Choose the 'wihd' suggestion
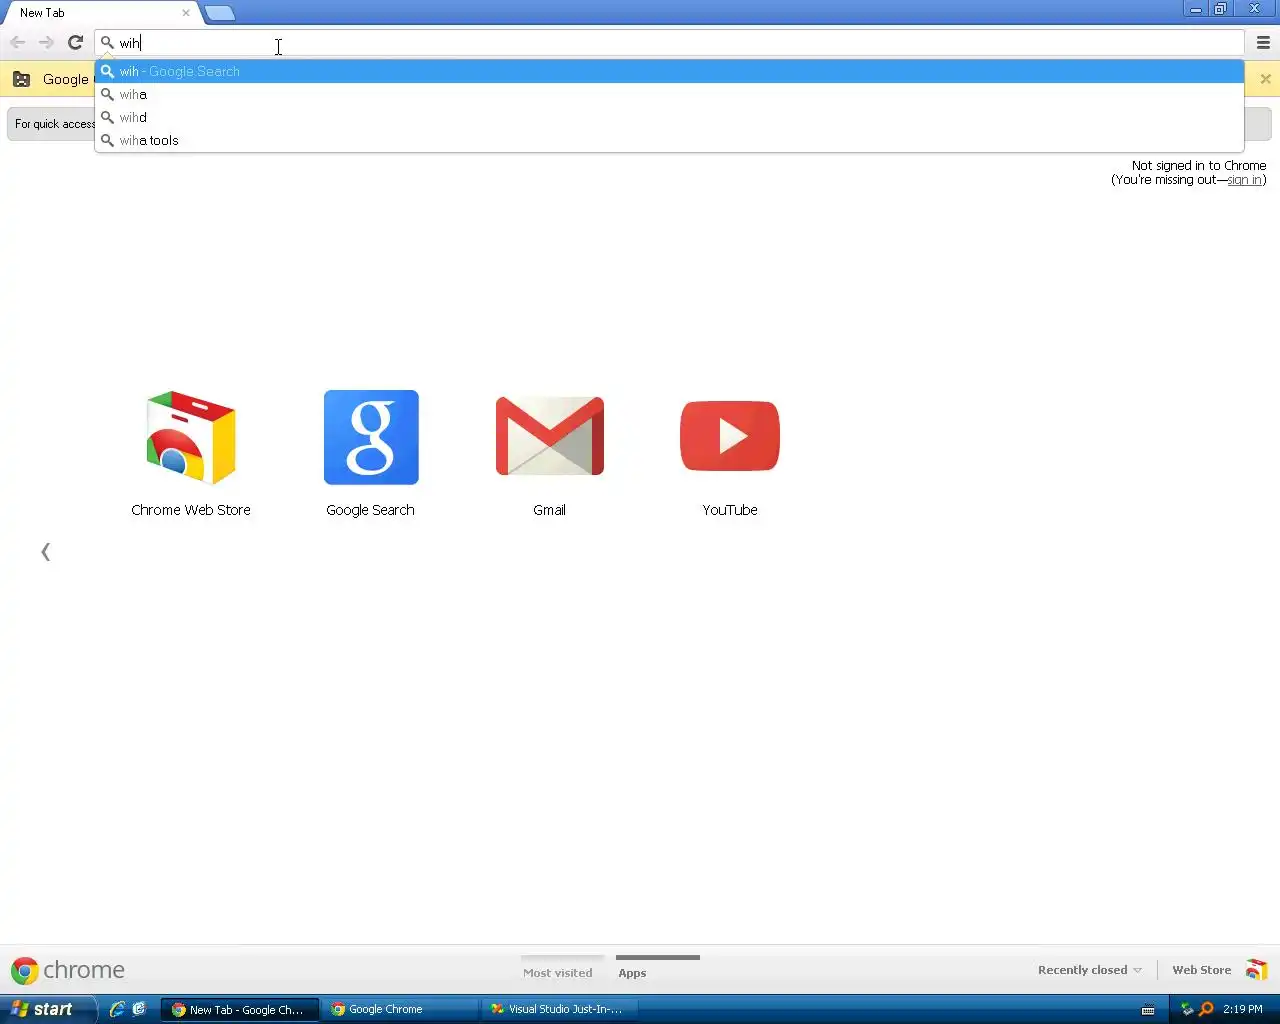 pos(669,117)
